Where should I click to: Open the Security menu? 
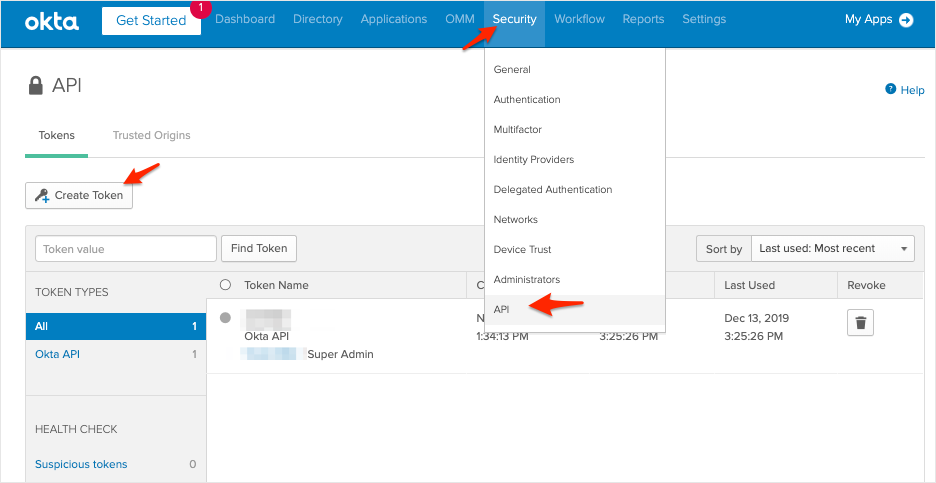(x=514, y=20)
